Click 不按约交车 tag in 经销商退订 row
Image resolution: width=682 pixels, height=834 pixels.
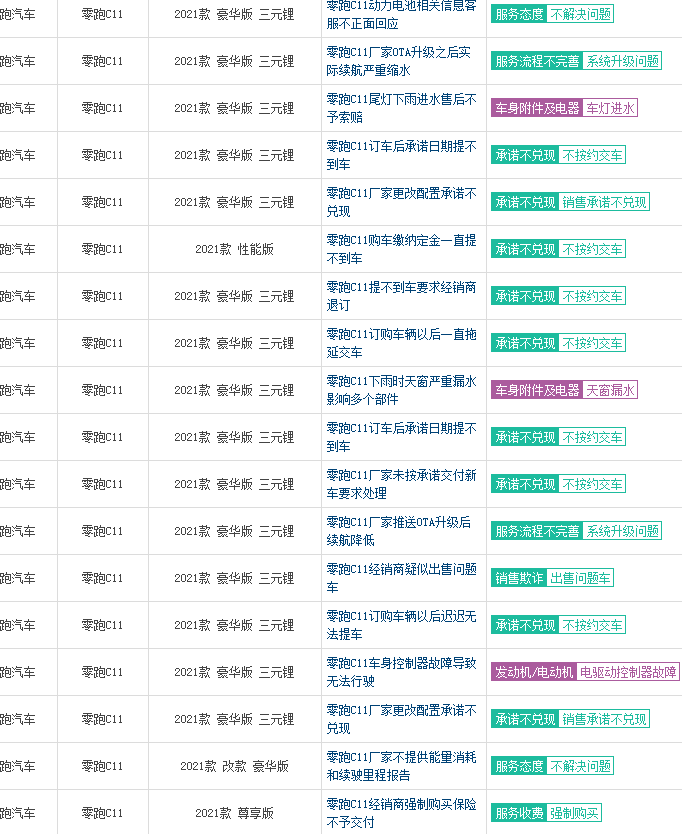click(x=592, y=296)
